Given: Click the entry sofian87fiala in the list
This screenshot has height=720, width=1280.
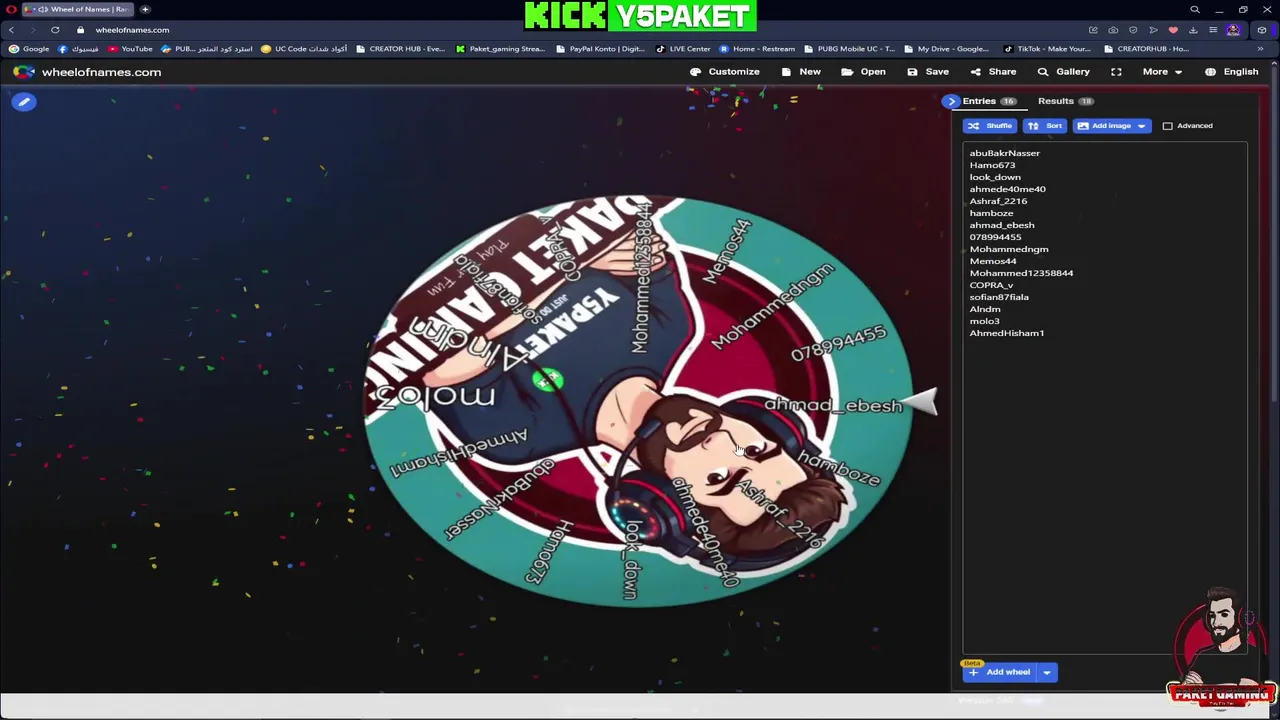Looking at the screenshot, I should pos(999,297).
